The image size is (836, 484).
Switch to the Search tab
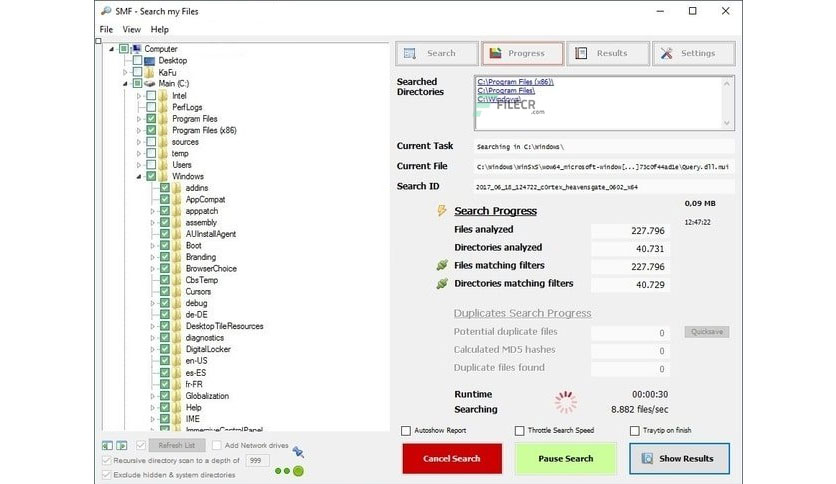click(x=437, y=53)
